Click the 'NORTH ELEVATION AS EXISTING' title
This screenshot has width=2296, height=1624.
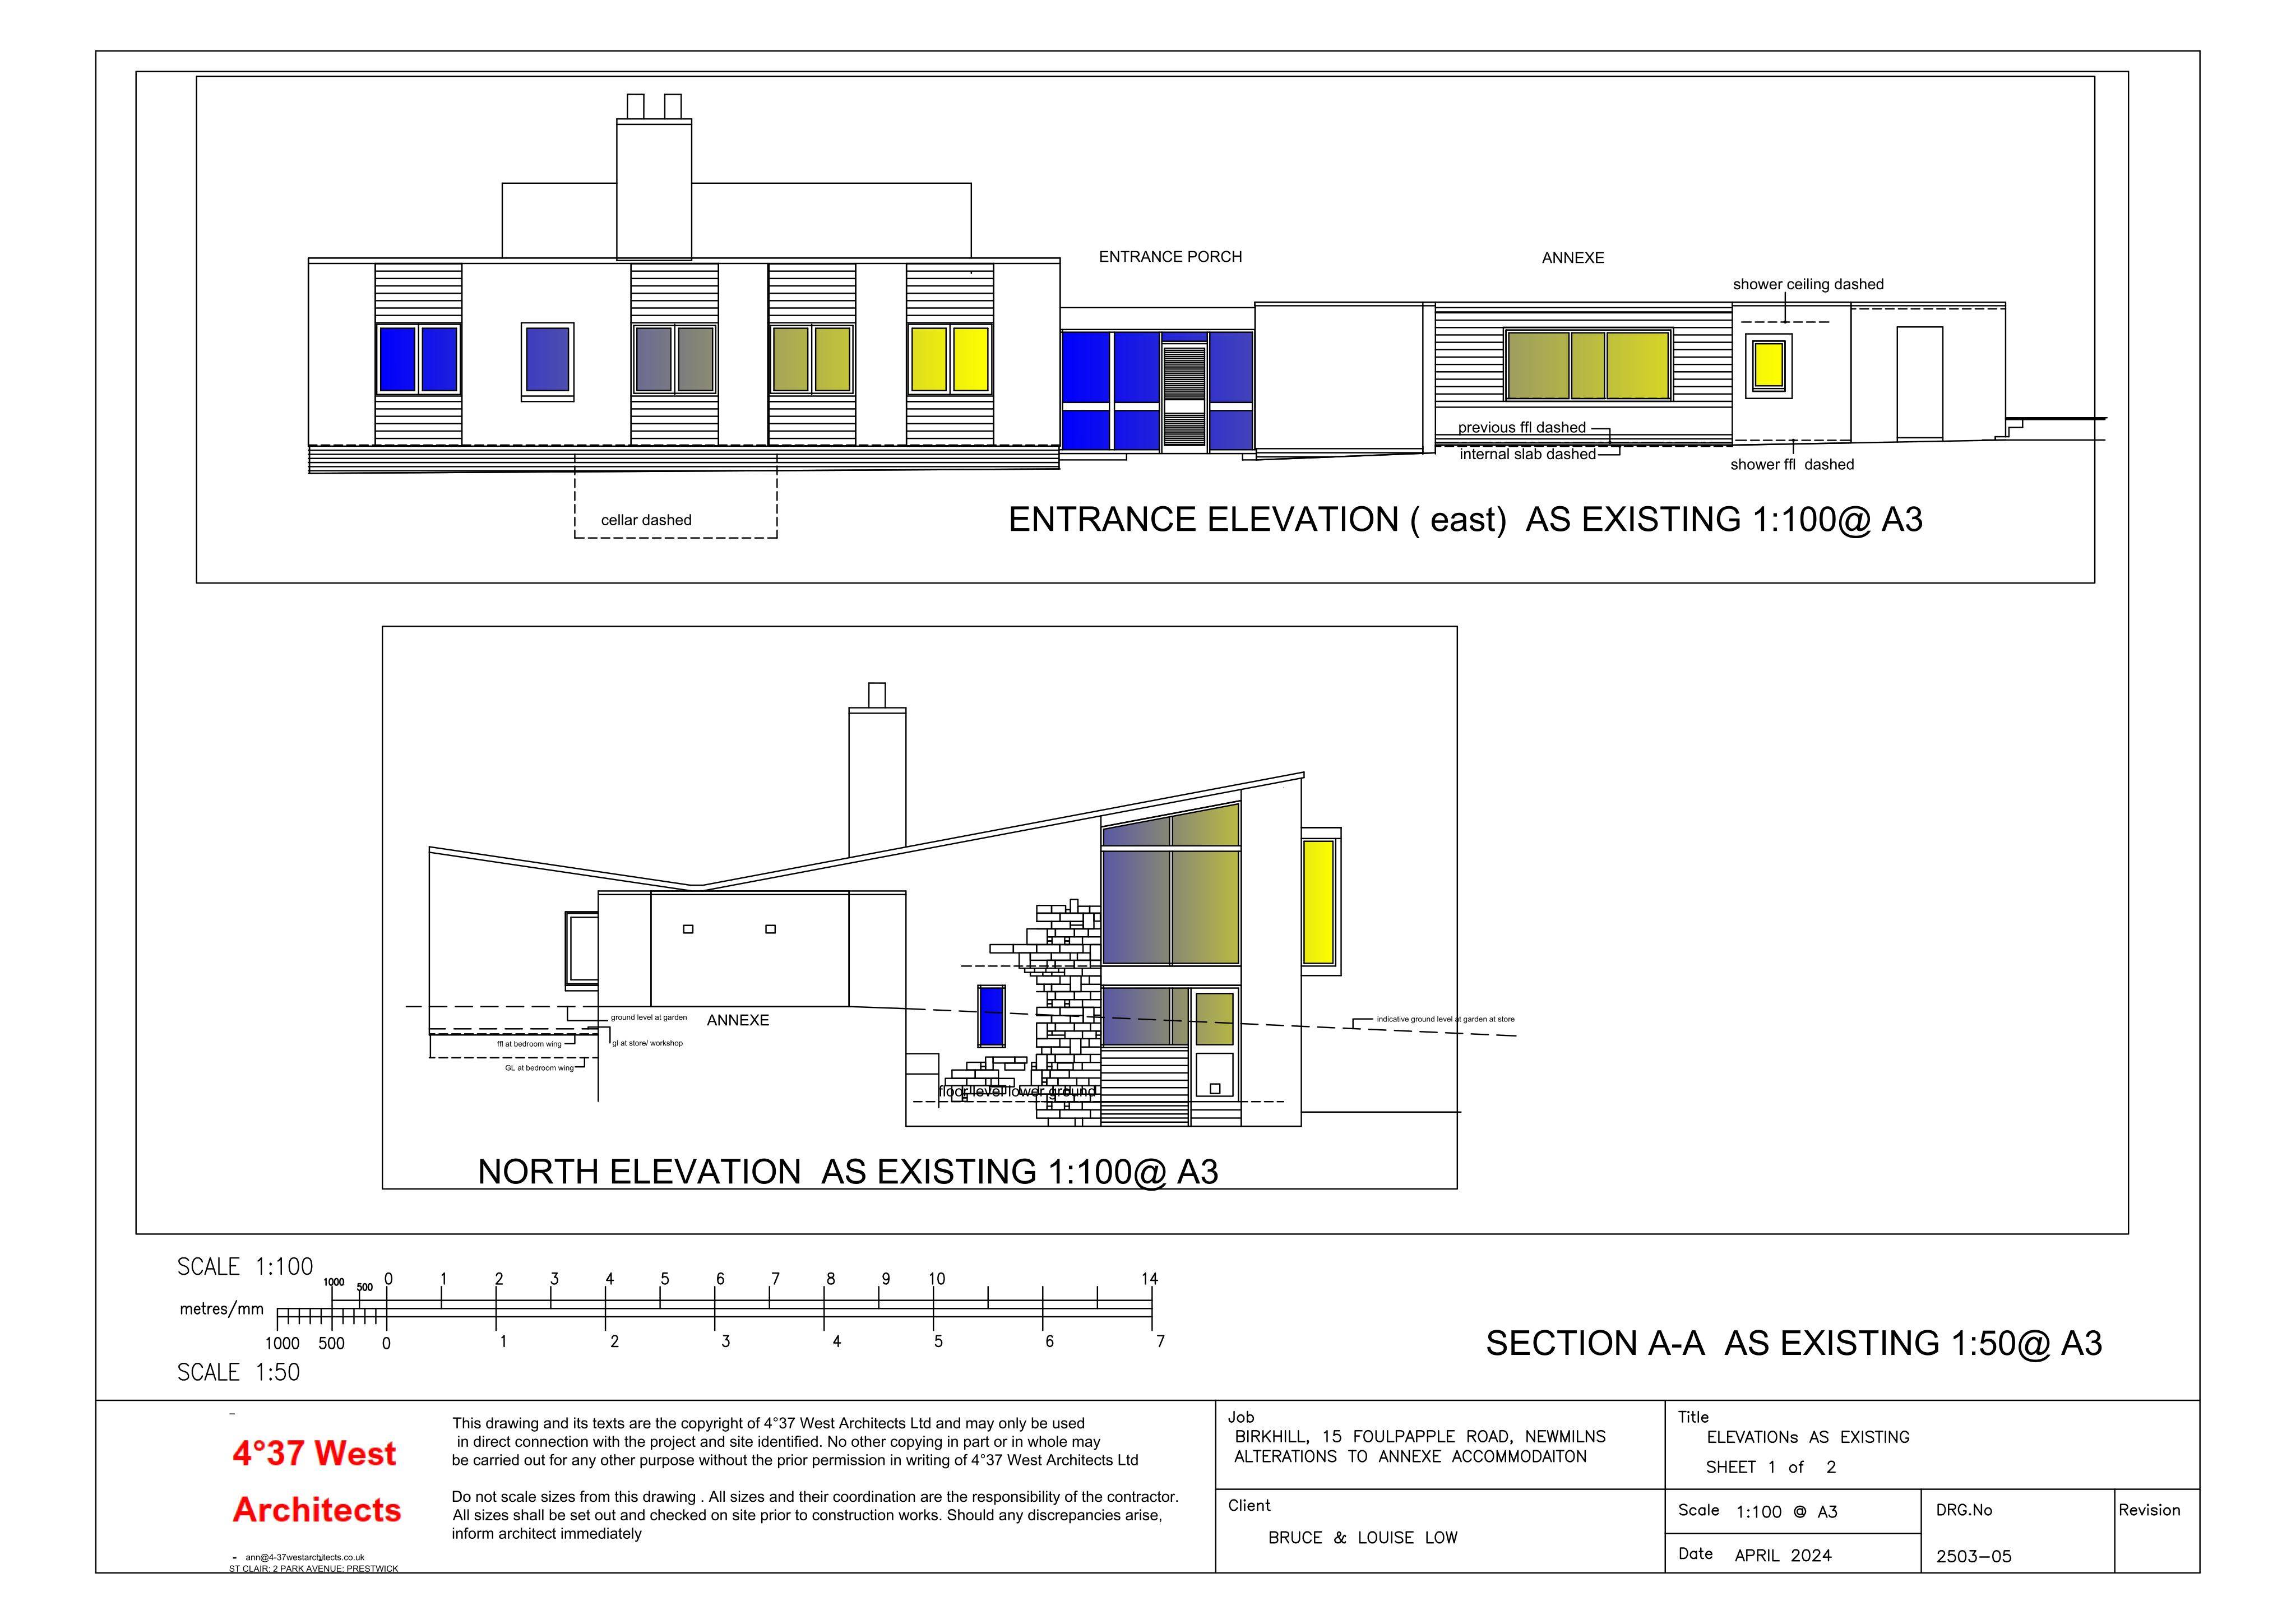coord(848,1172)
